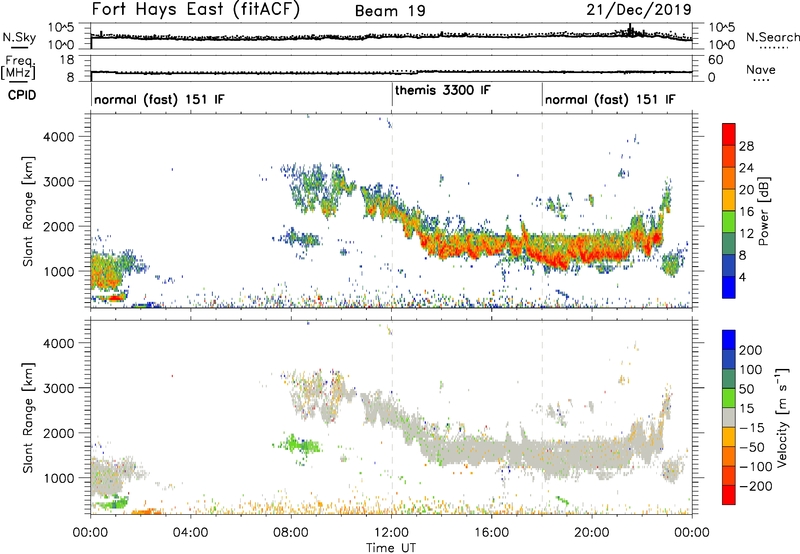This screenshot has width=800, height=554.
Task: Click the '04:00' time axis label
Action: click(x=190, y=533)
